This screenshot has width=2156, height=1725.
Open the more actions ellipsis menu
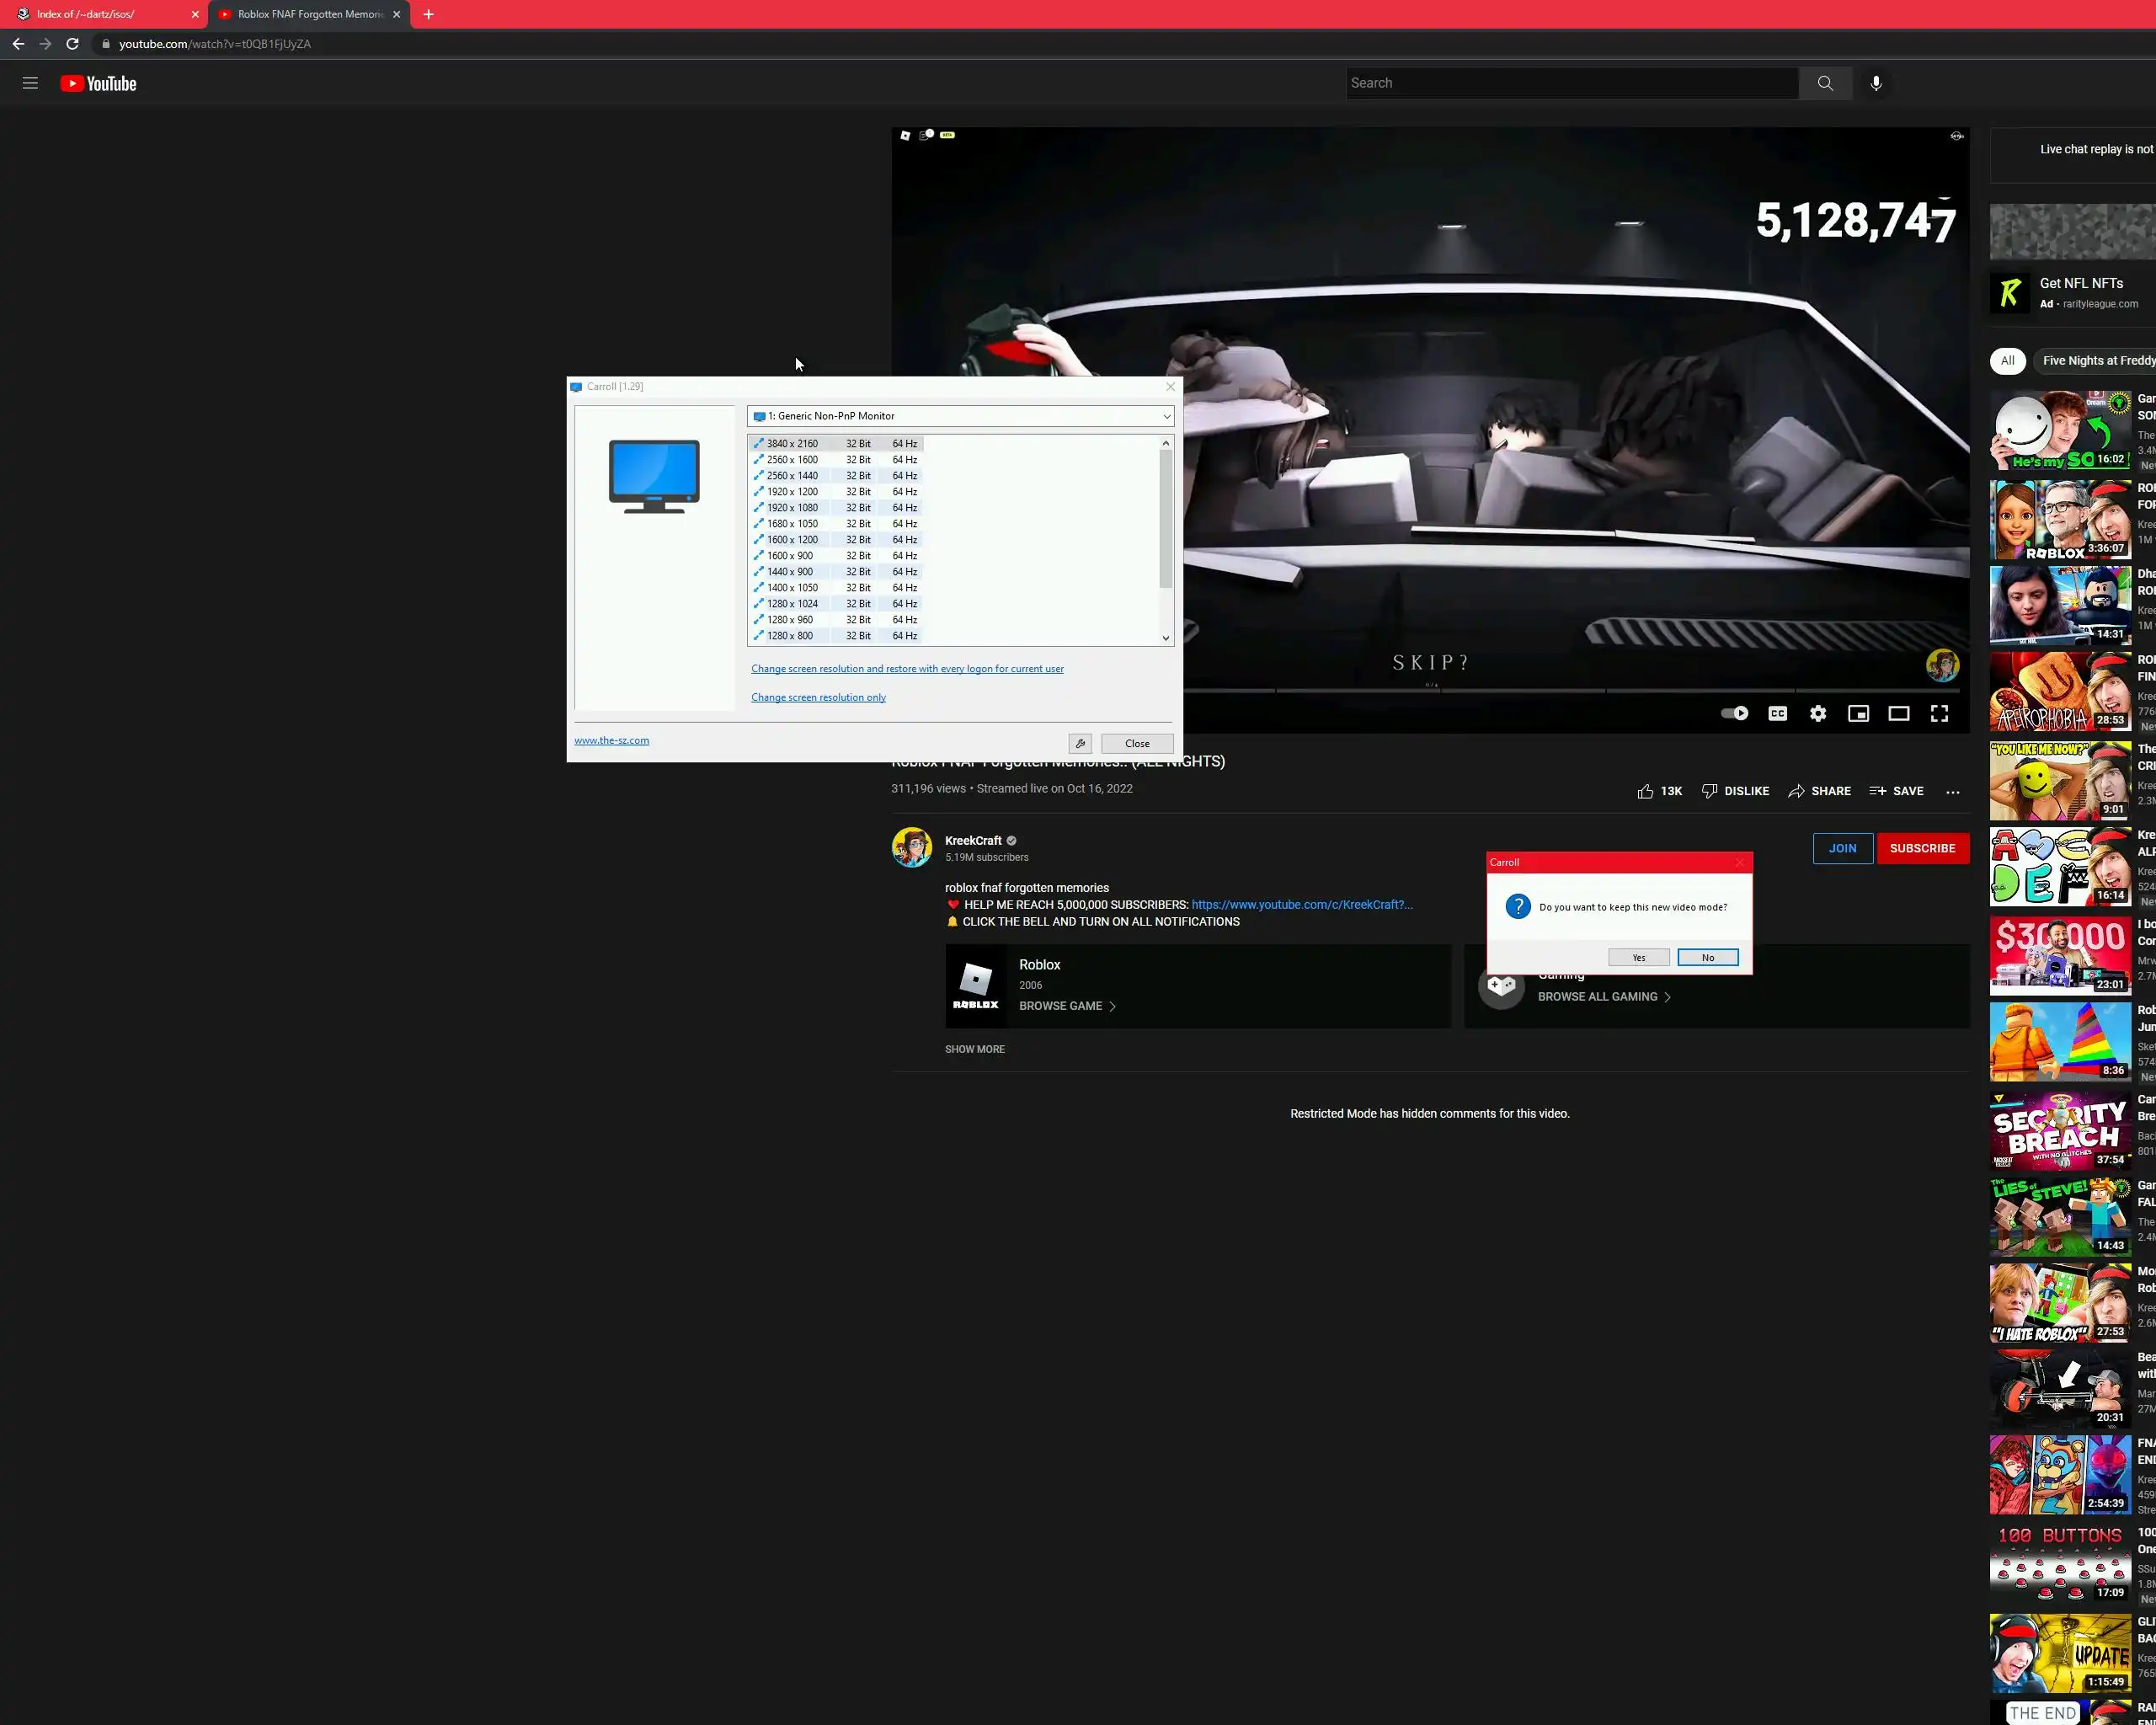click(1952, 791)
